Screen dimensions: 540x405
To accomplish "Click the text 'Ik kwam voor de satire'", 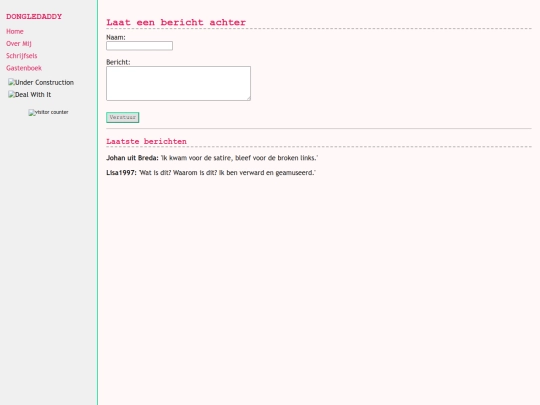I will 196,158.
